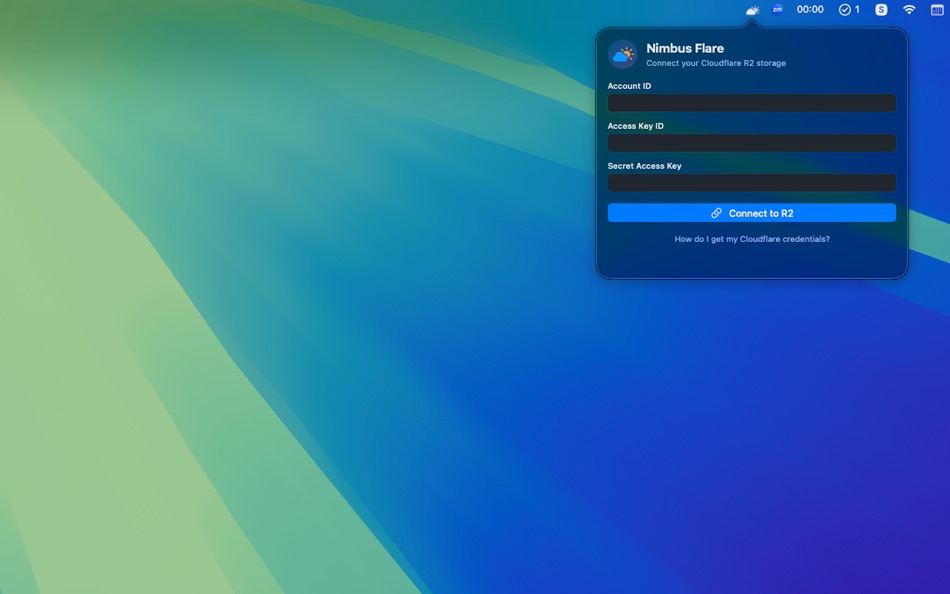Click the Wi-Fi icon in the menu bar
The width and height of the screenshot is (950, 594).
(x=908, y=9)
